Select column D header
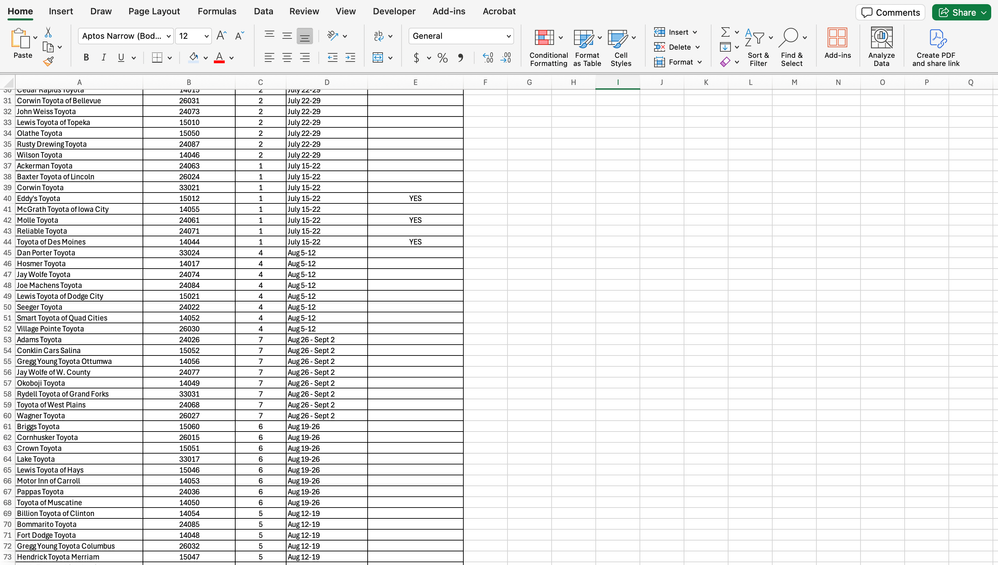998x565 pixels. pos(327,83)
